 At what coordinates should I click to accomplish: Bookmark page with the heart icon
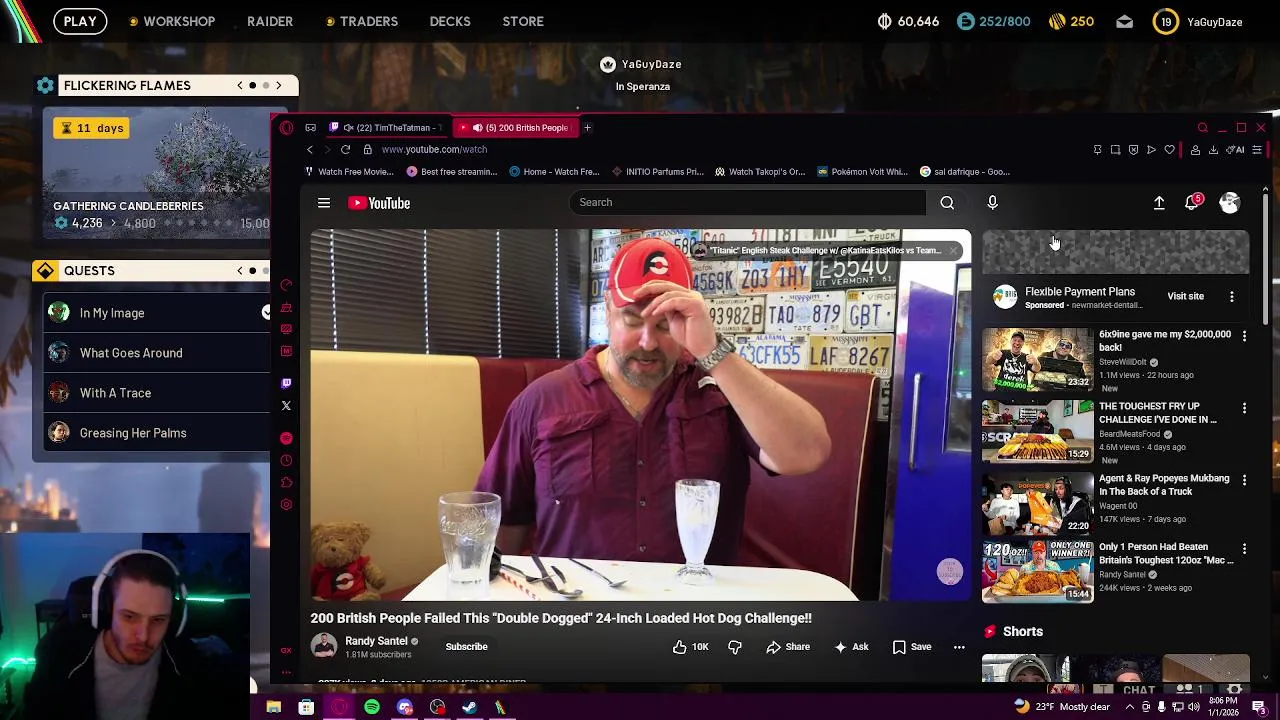click(x=1169, y=150)
